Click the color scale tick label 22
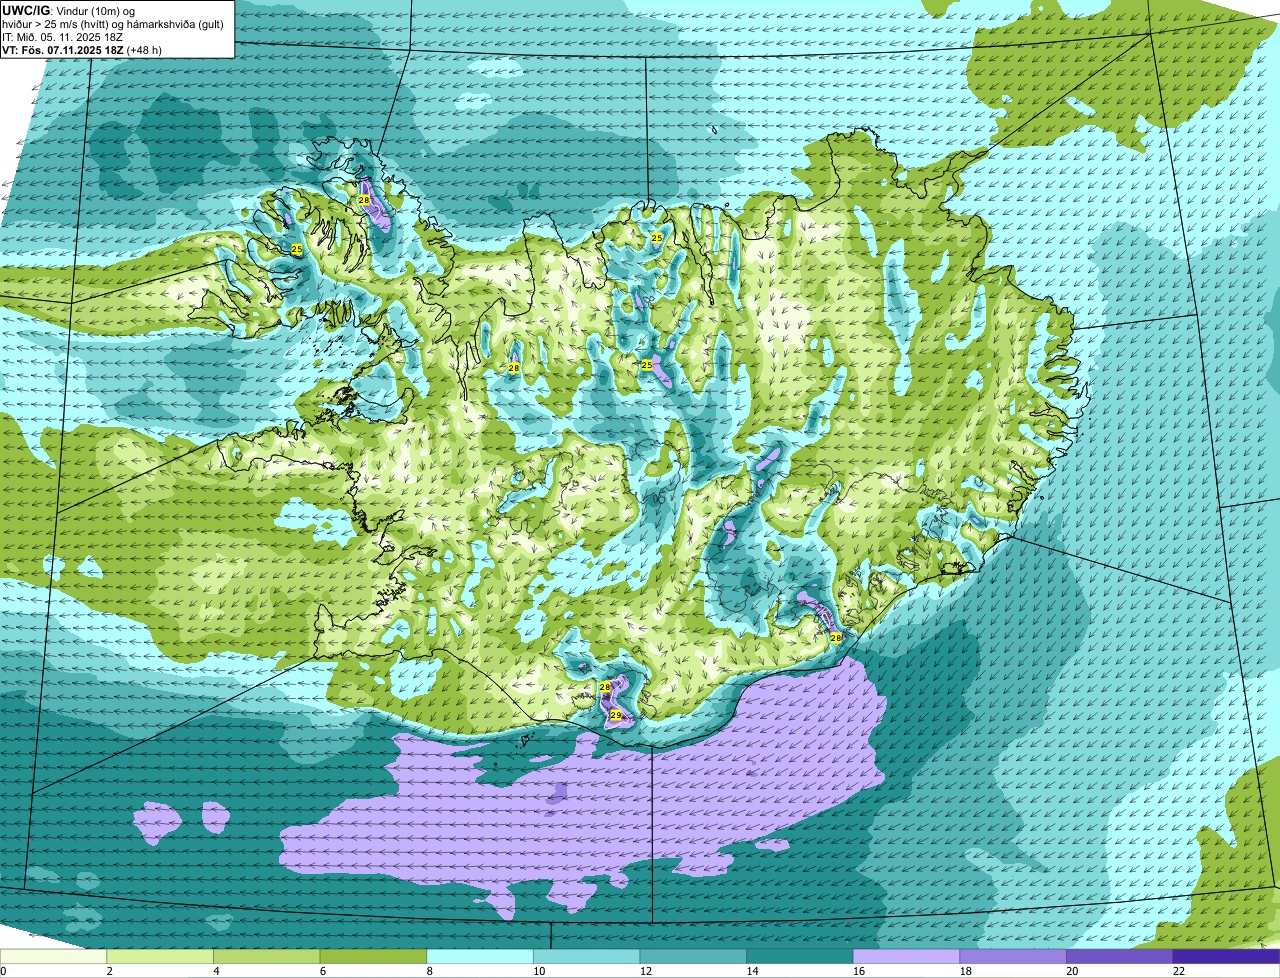The width and height of the screenshot is (1280, 978). coord(1178,971)
